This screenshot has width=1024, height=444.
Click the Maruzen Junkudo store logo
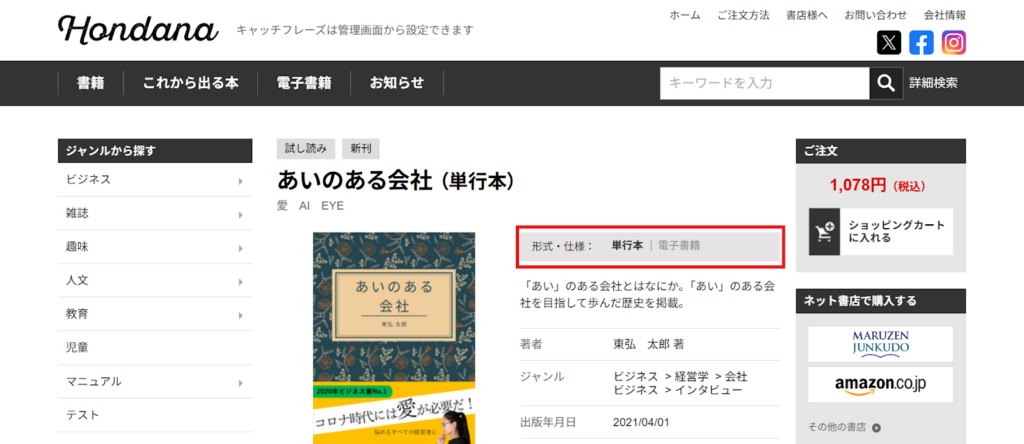(x=880, y=343)
